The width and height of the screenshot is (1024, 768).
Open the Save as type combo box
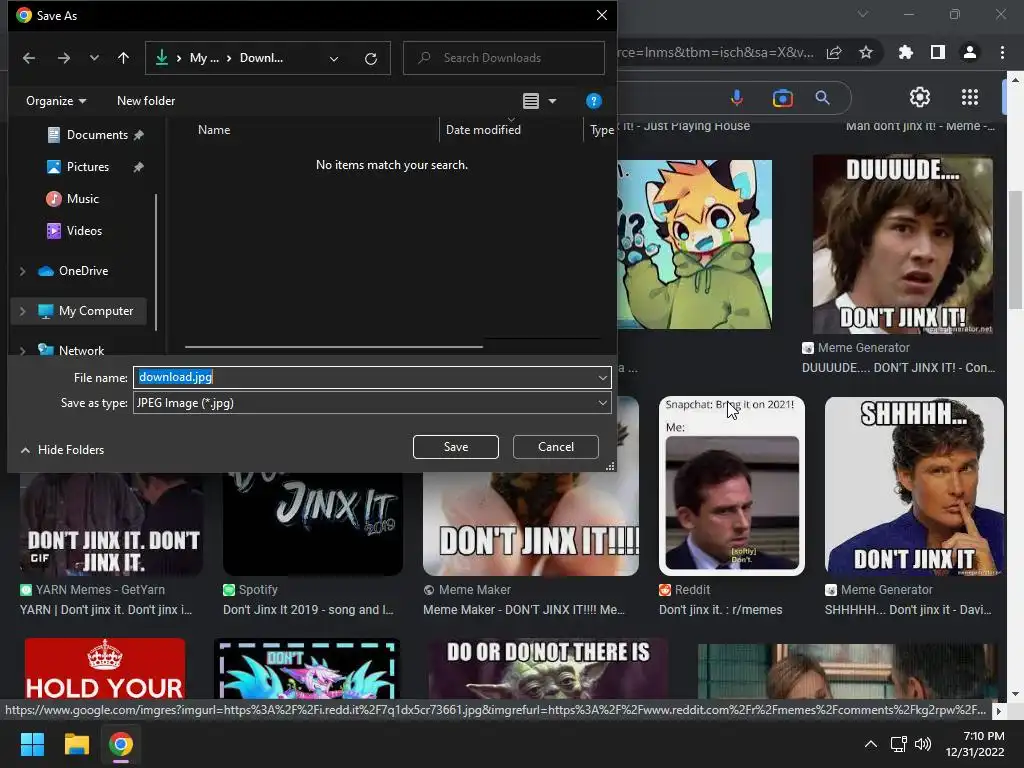coord(372,403)
